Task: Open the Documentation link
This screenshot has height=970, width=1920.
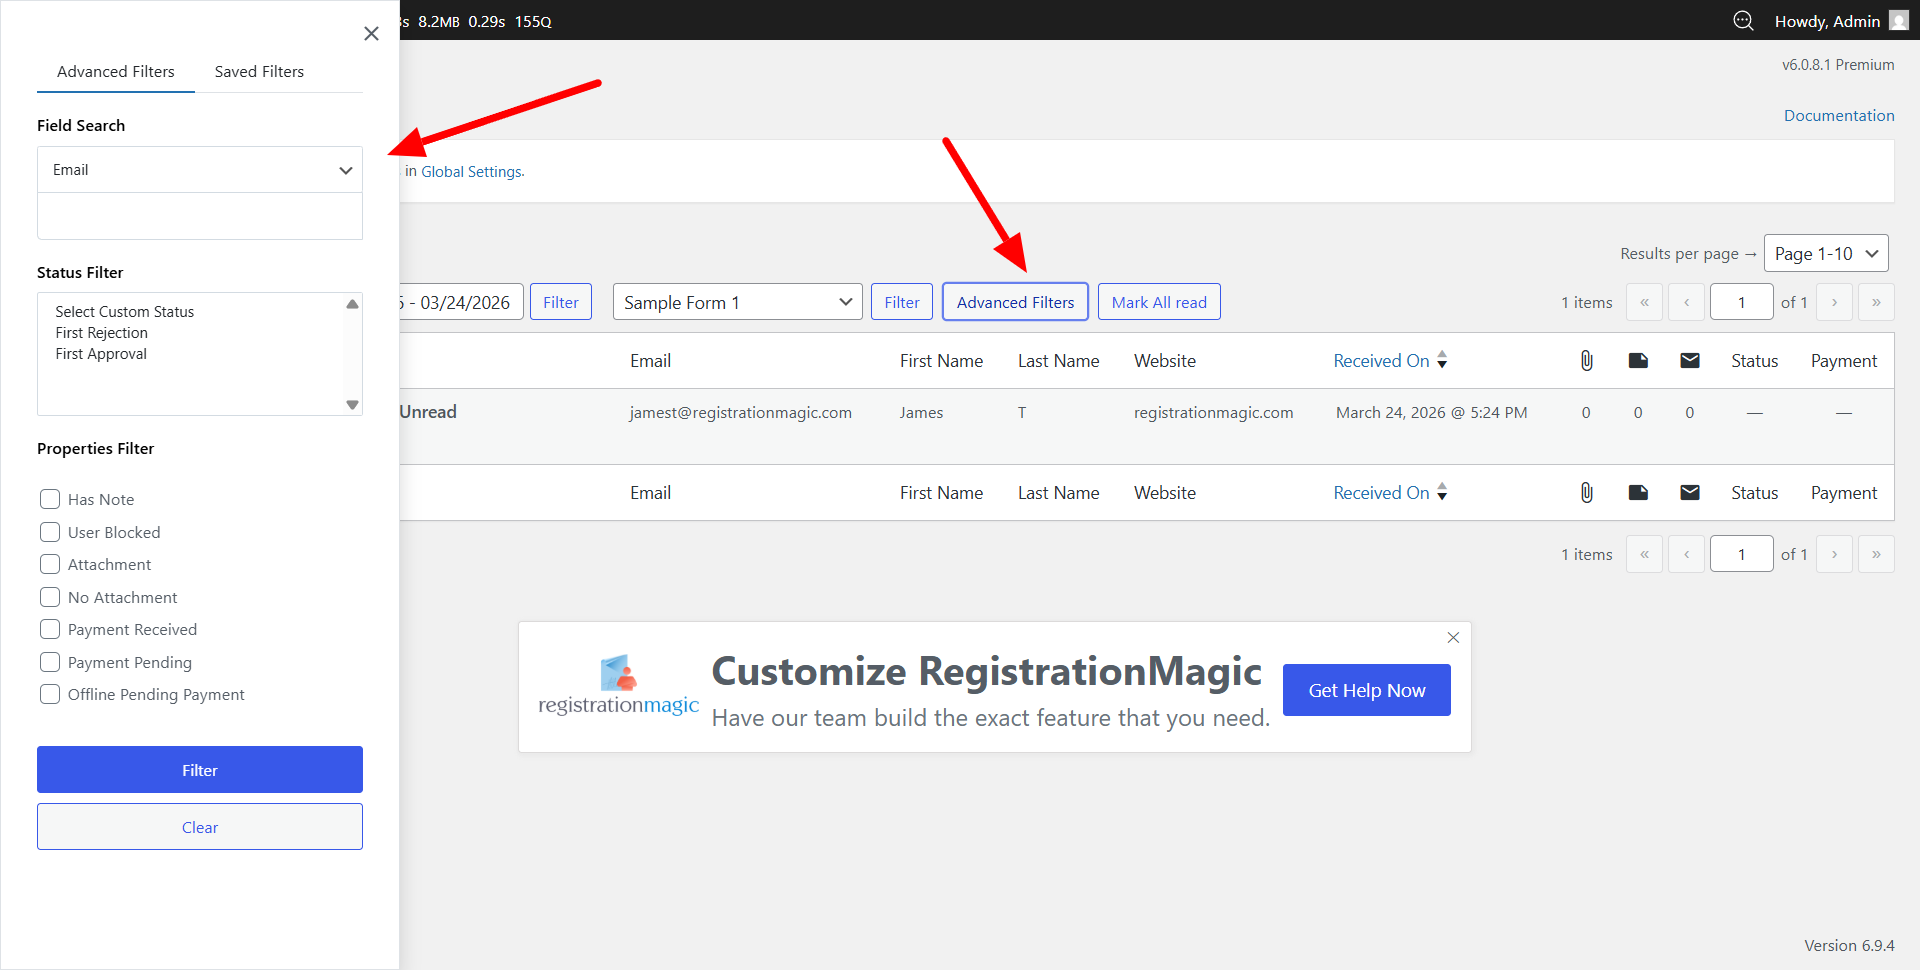Action: 1838,116
